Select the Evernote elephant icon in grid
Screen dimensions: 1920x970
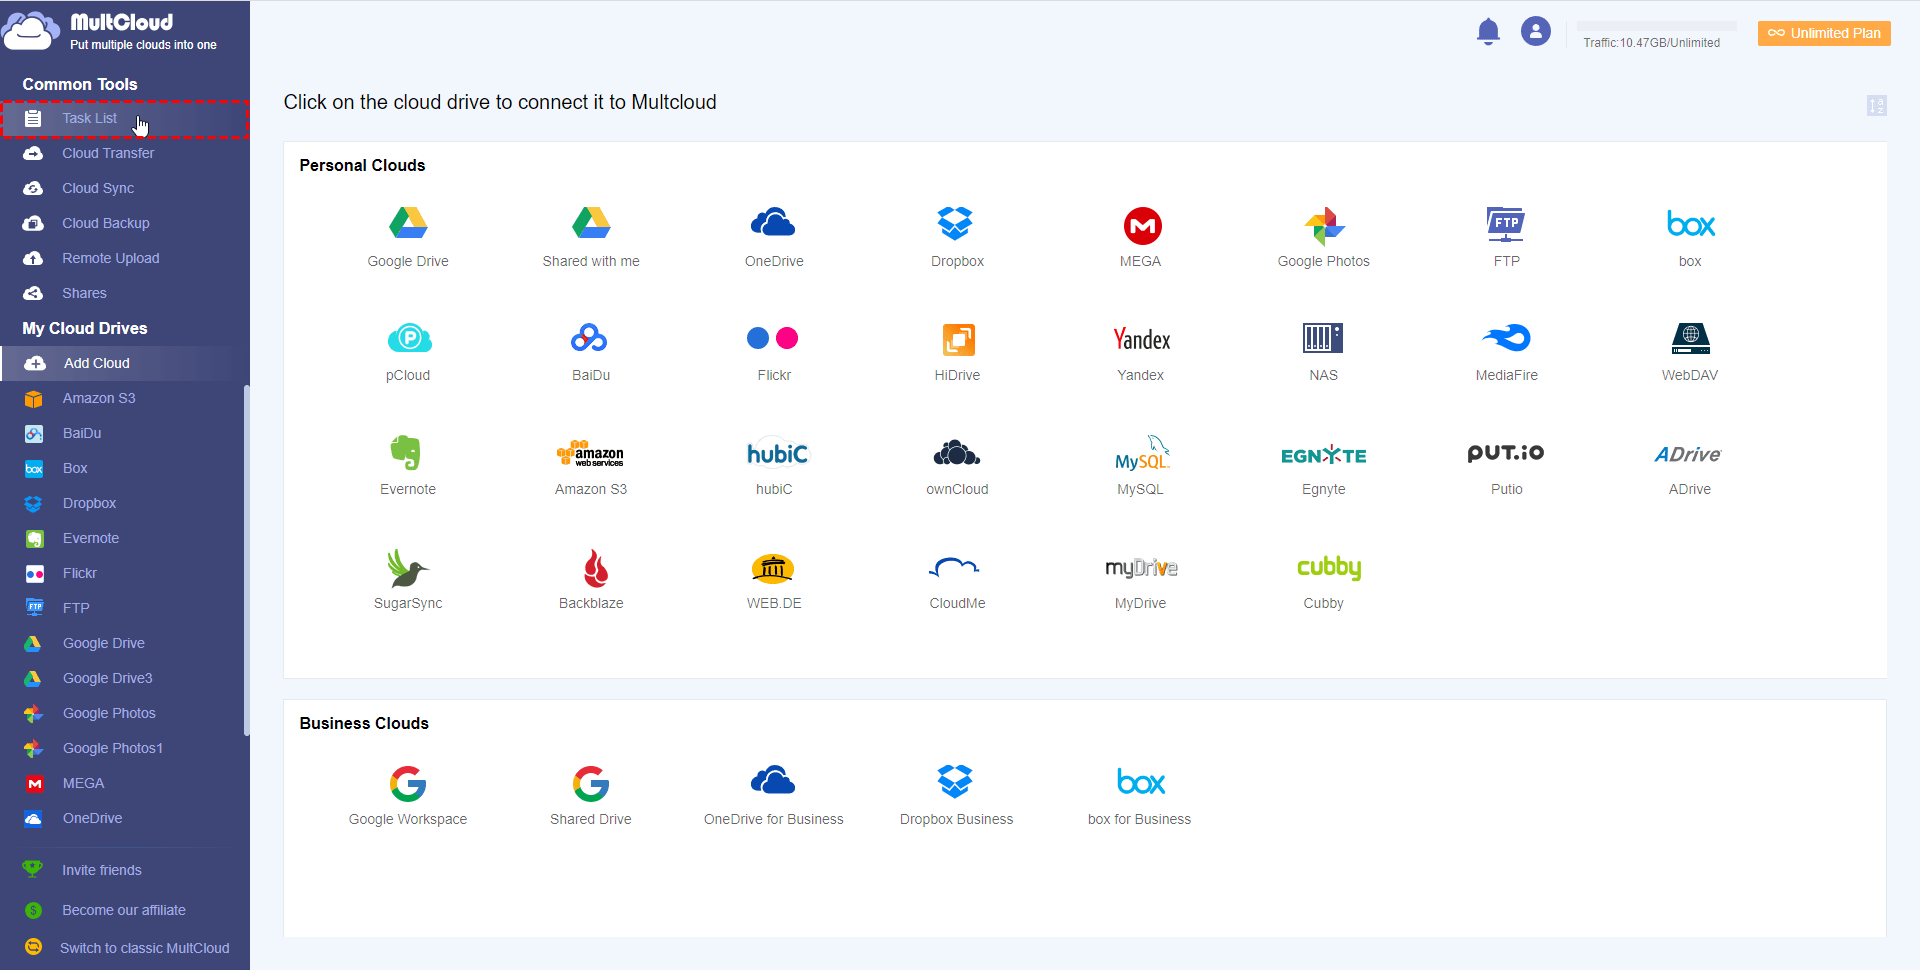[406, 453]
